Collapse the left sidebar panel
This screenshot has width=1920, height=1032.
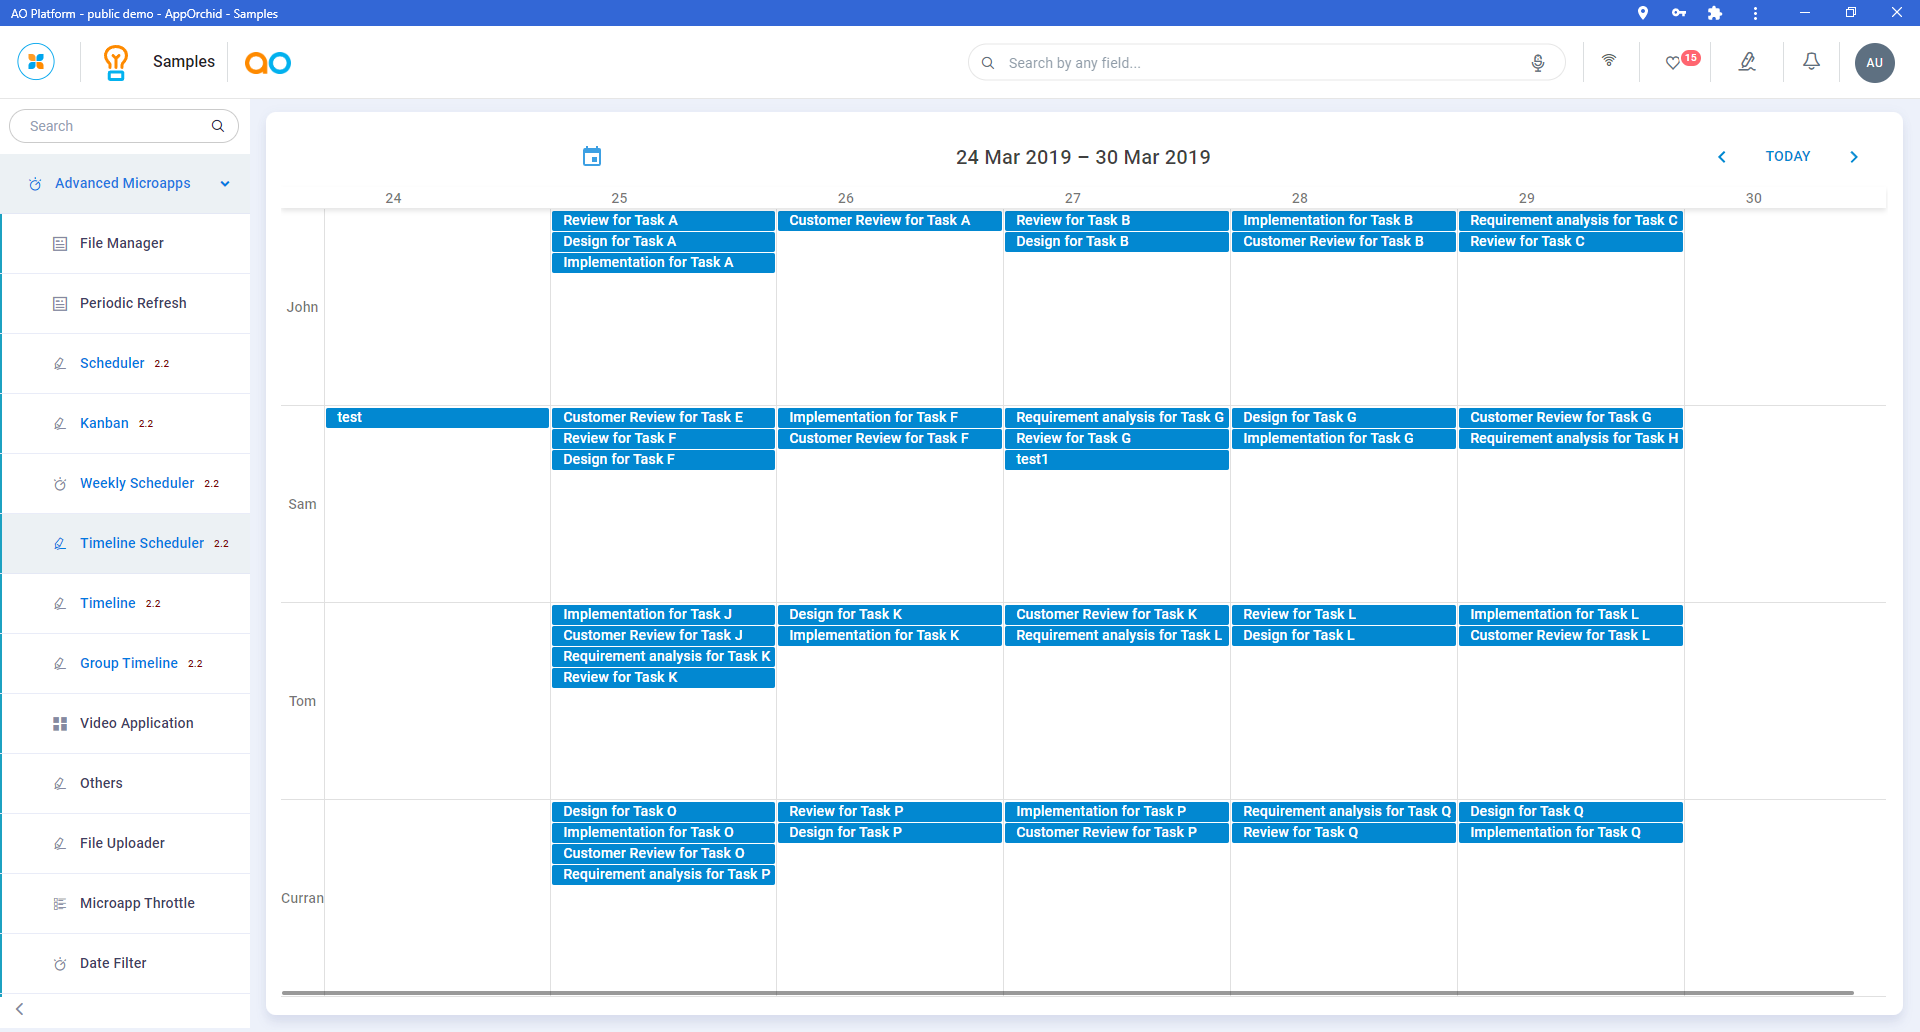click(x=20, y=1009)
